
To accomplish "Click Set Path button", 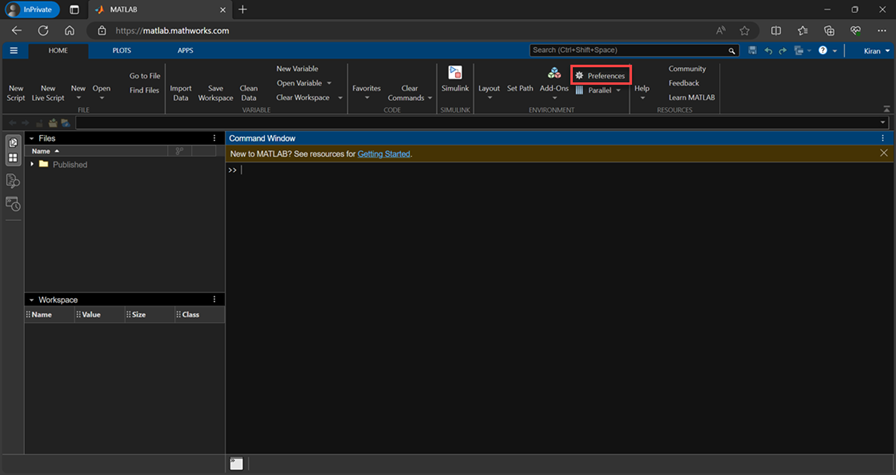I will pos(520,88).
